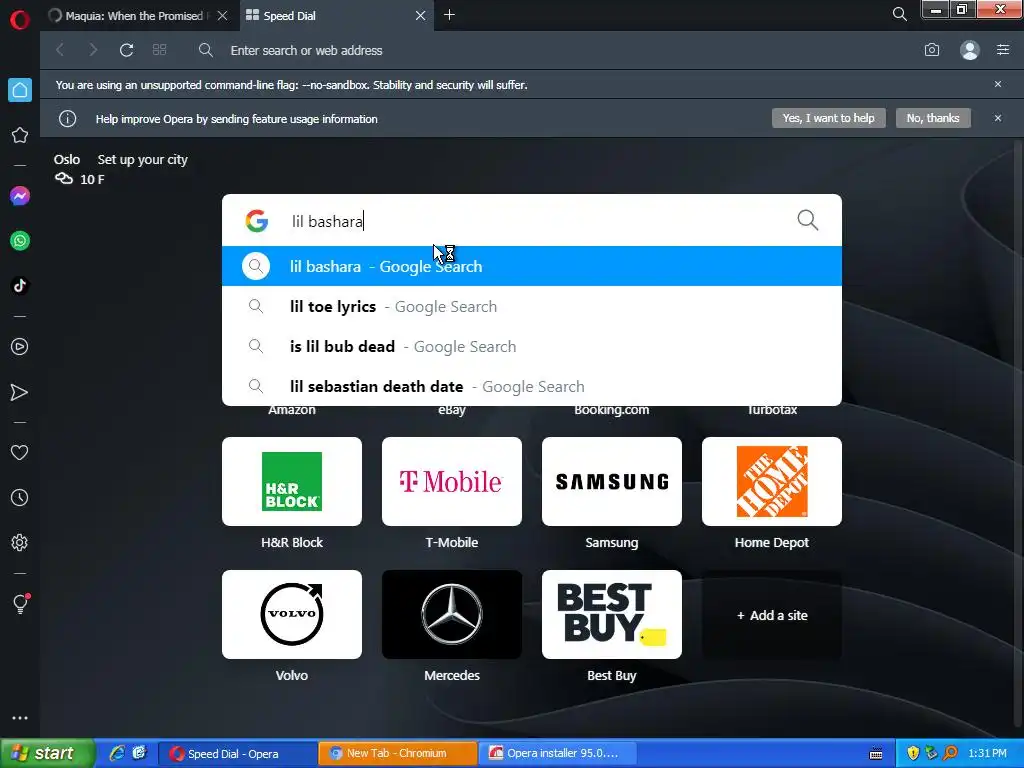Click Speed Dial - Opera taskbar item
The image size is (1024, 768).
[238, 753]
